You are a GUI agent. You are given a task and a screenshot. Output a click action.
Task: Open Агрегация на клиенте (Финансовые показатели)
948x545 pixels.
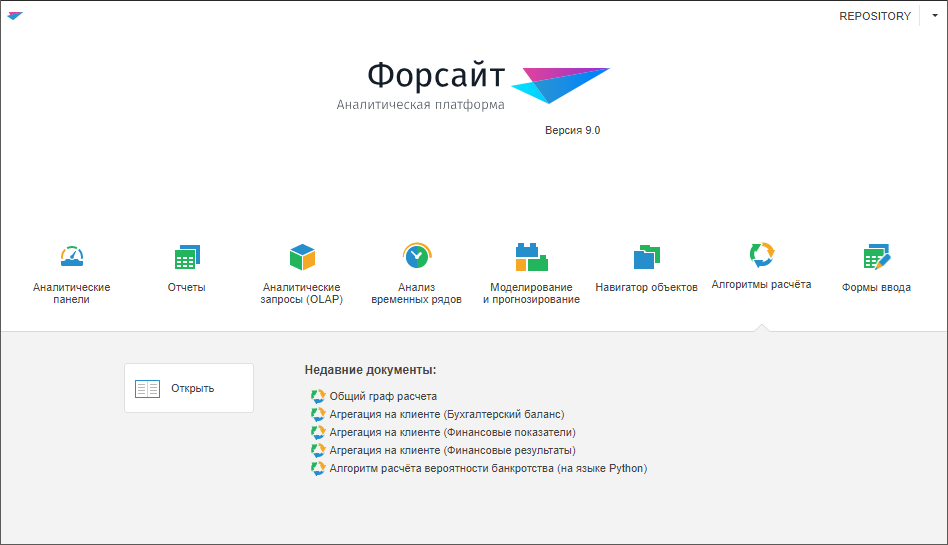[452, 432]
